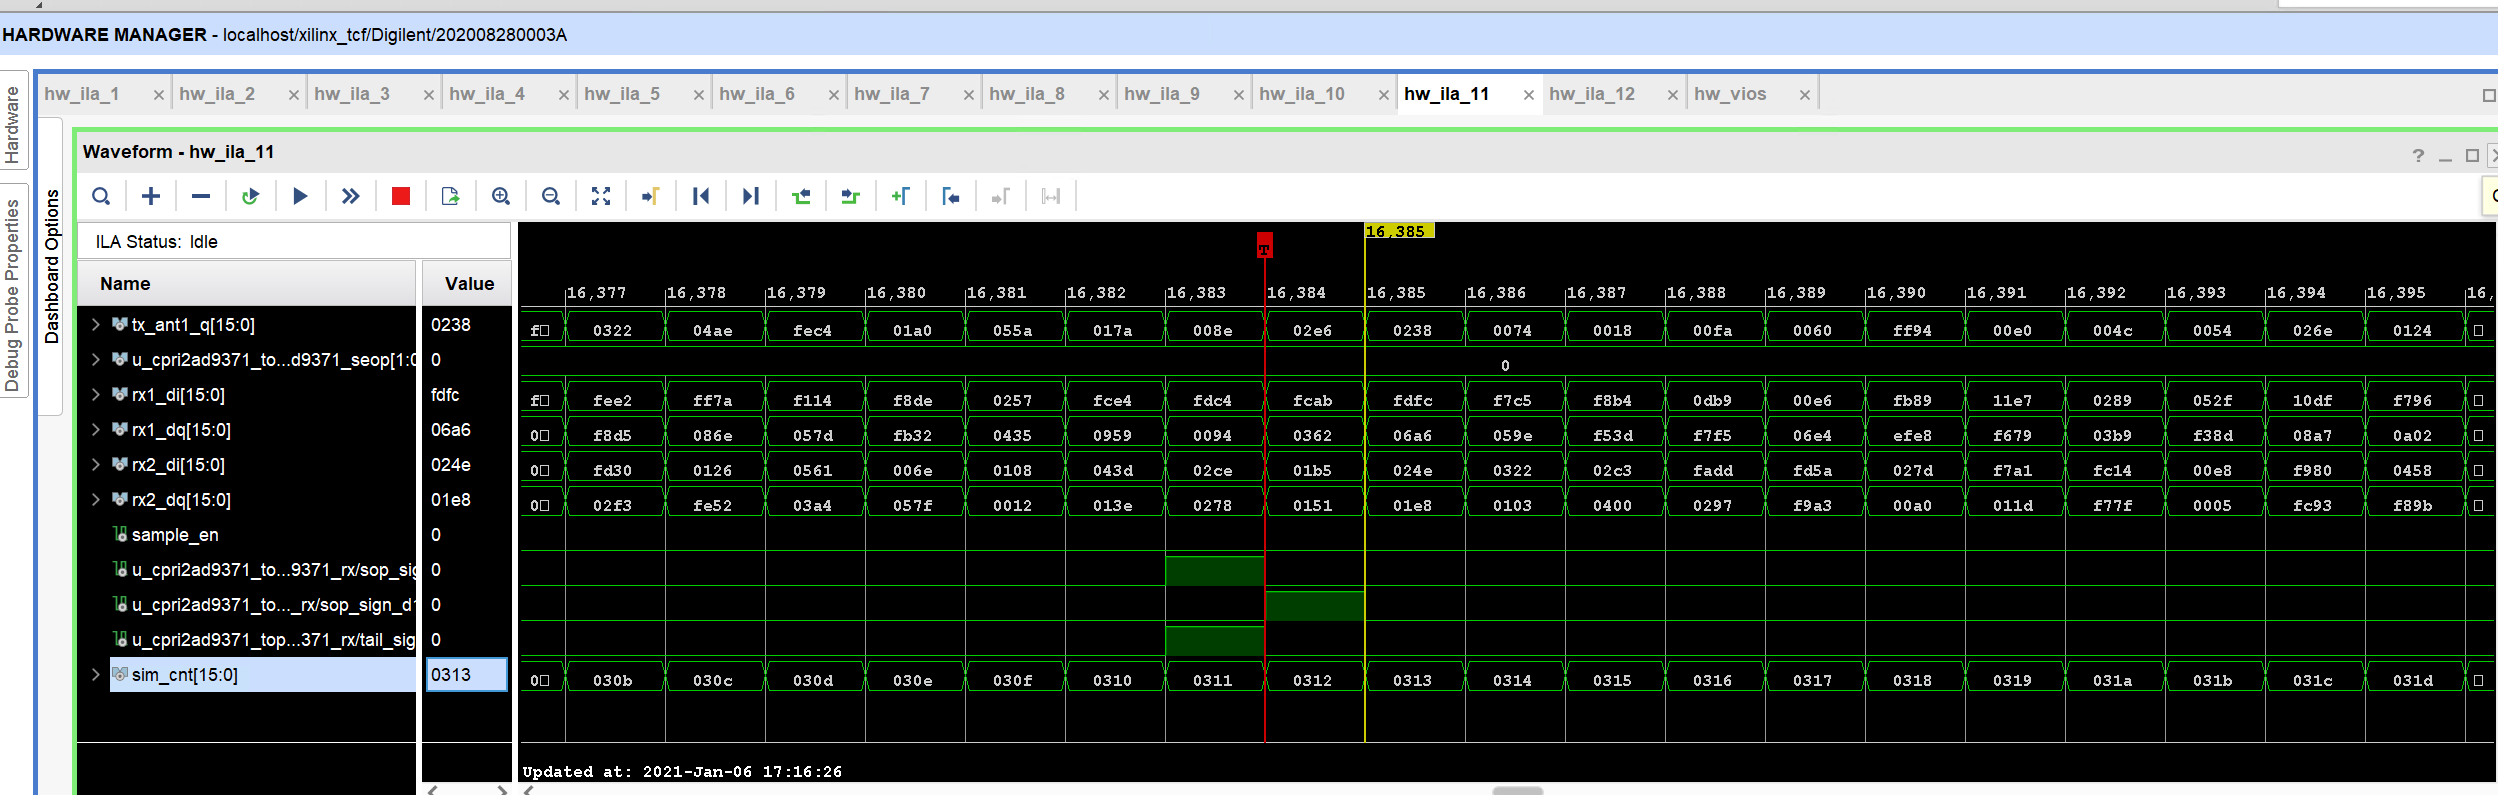2498x795 pixels.
Task: Click the Name column header
Action: pyautogui.click(x=246, y=284)
